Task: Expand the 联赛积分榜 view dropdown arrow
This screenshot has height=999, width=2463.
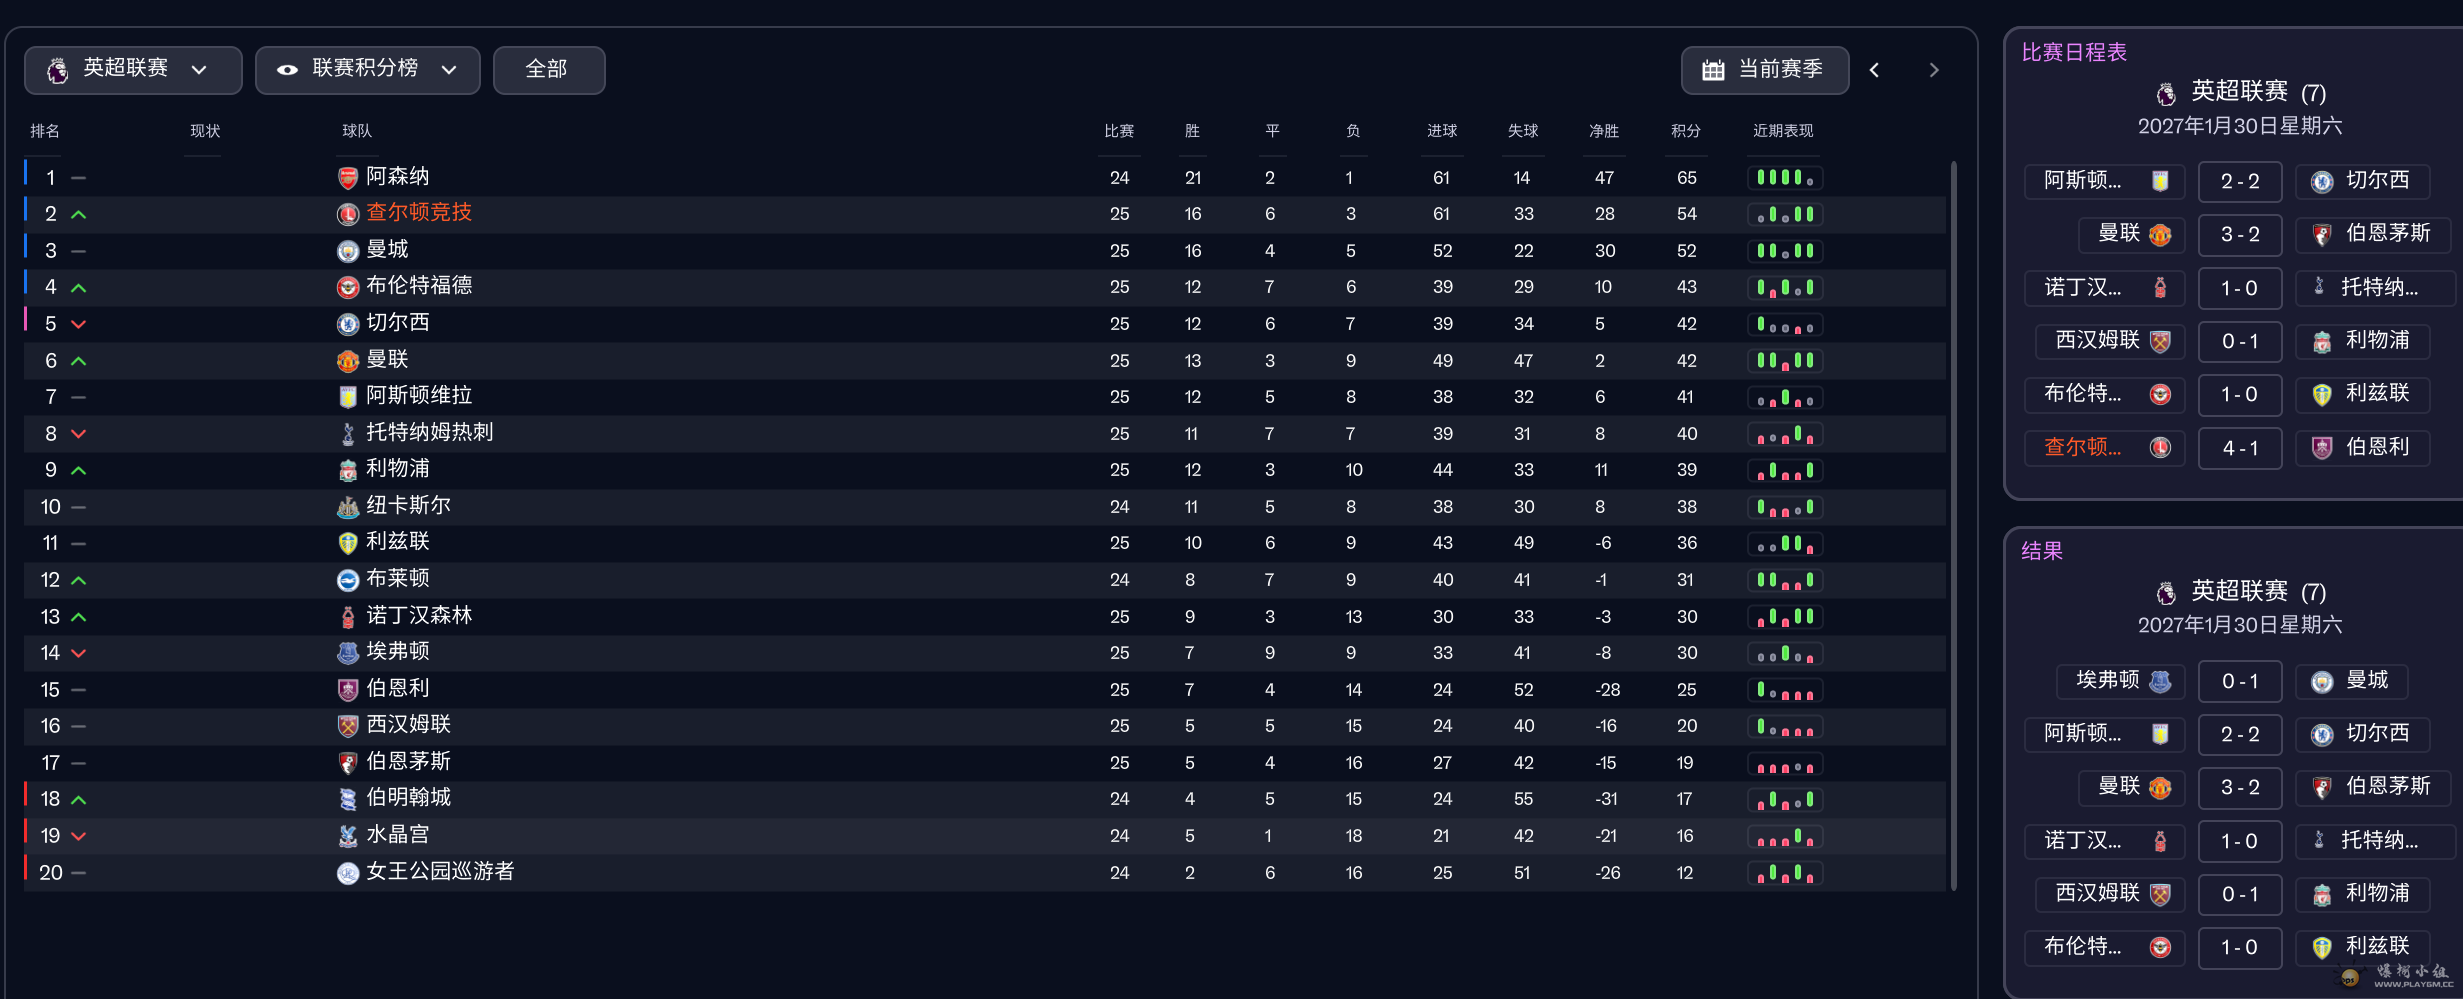Action: click(449, 70)
